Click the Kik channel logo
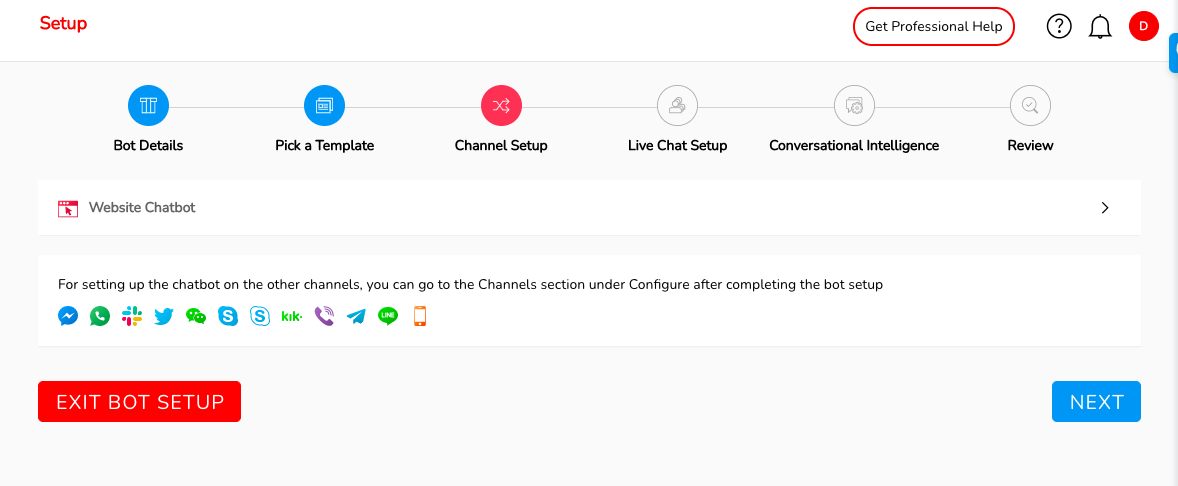1178x486 pixels. [292, 316]
